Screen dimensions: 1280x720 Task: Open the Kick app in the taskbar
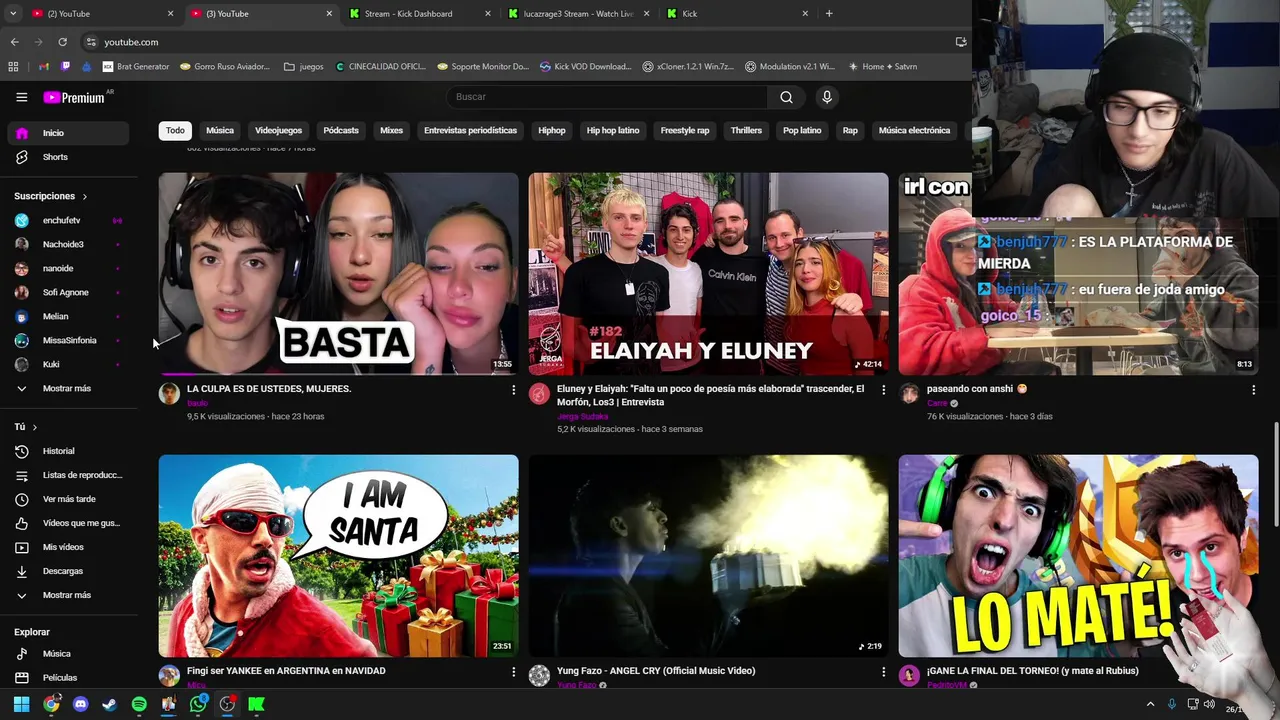point(256,704)
